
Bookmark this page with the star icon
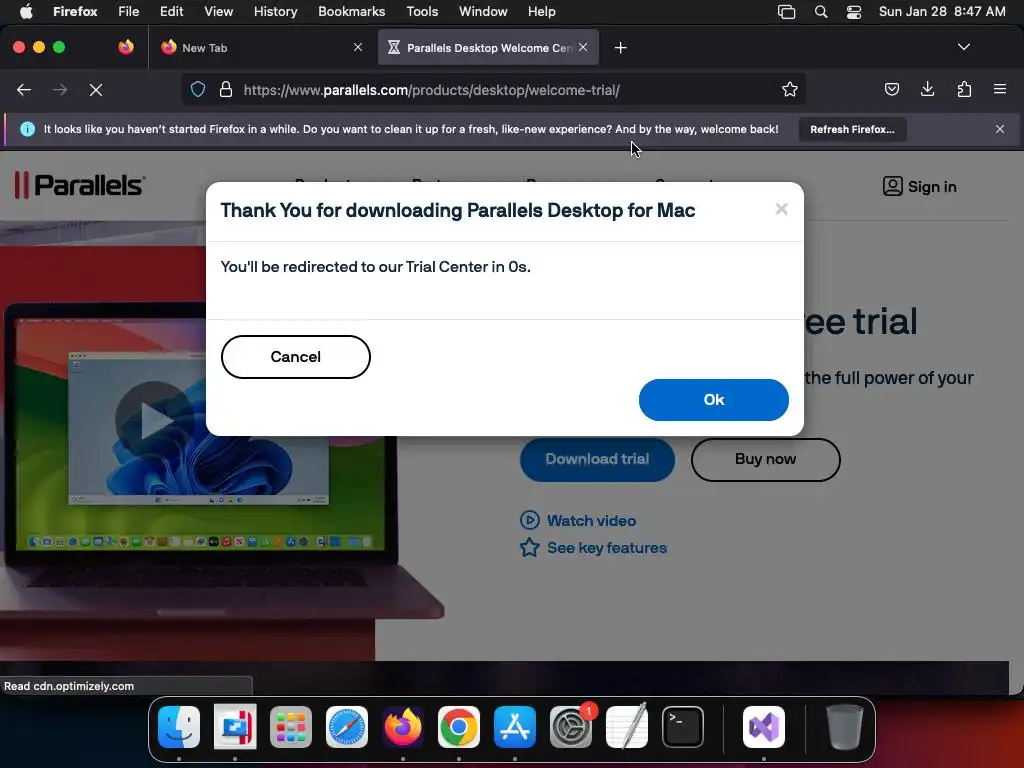pos(790,89)
